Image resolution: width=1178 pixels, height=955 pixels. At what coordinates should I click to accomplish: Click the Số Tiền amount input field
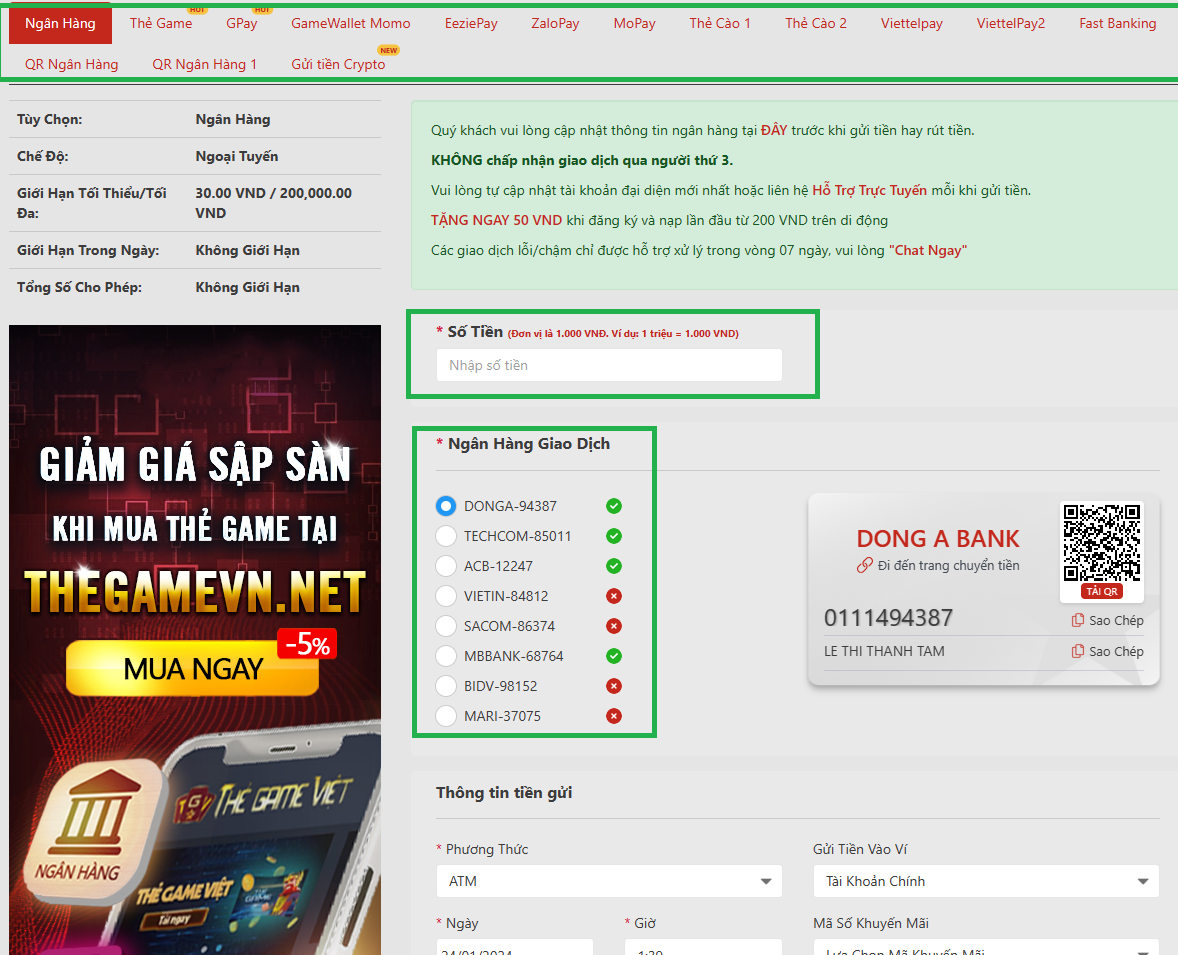click(609, 366)
